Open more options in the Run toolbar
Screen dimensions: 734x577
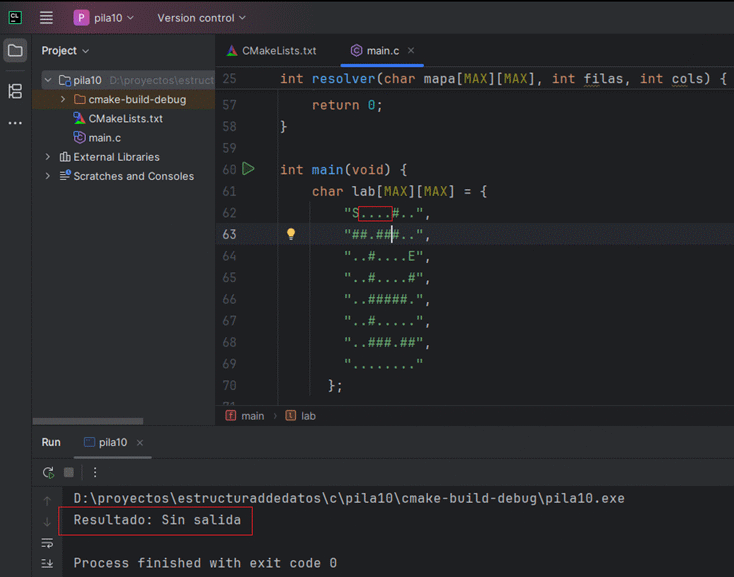pos(95,472)
